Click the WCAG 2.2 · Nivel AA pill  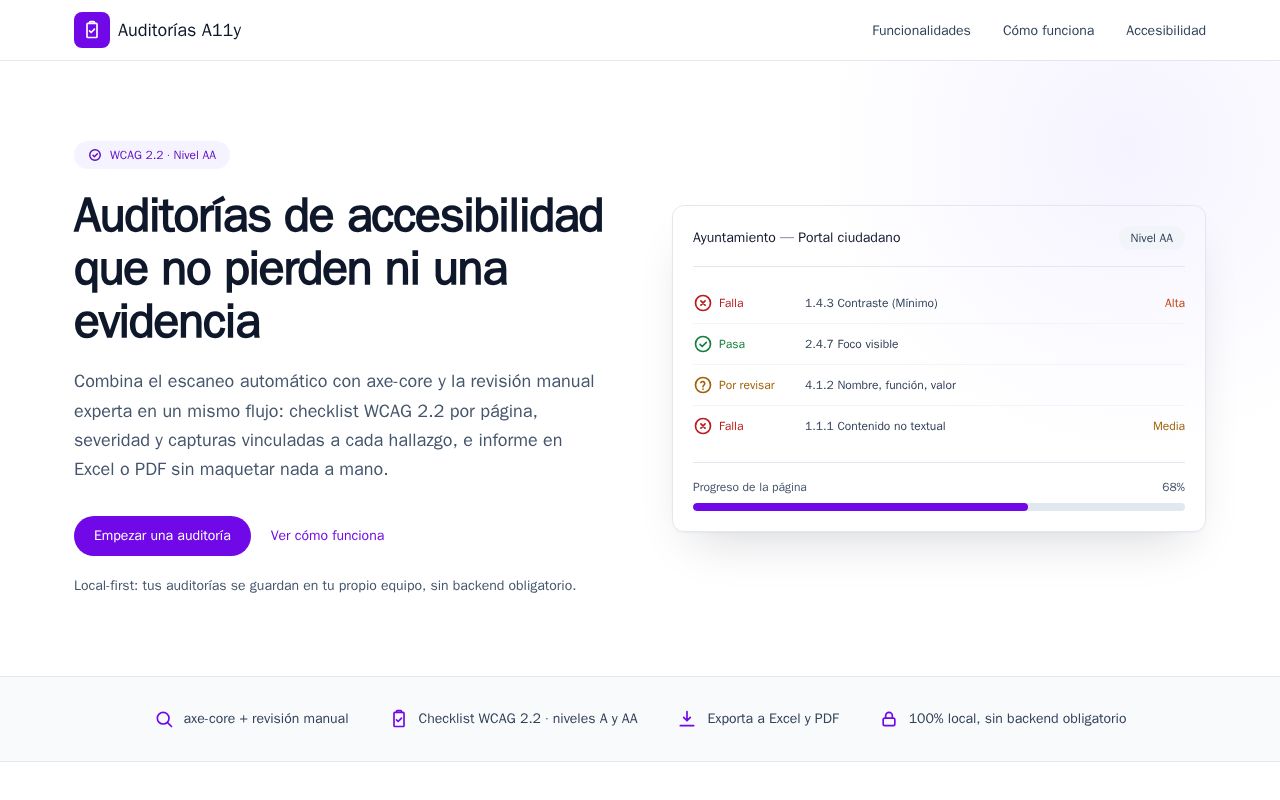pos(152,155)
